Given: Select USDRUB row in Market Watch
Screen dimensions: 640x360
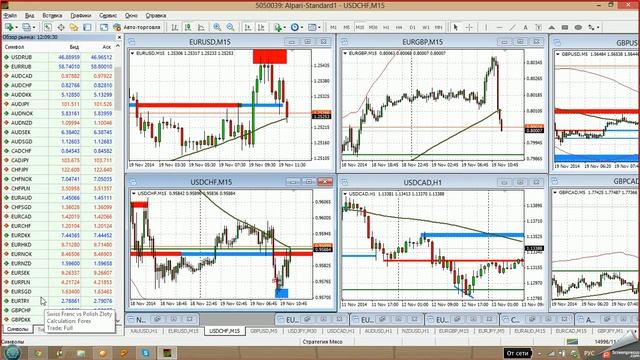Looking at the screenshot, I should [x=58, y=57].
